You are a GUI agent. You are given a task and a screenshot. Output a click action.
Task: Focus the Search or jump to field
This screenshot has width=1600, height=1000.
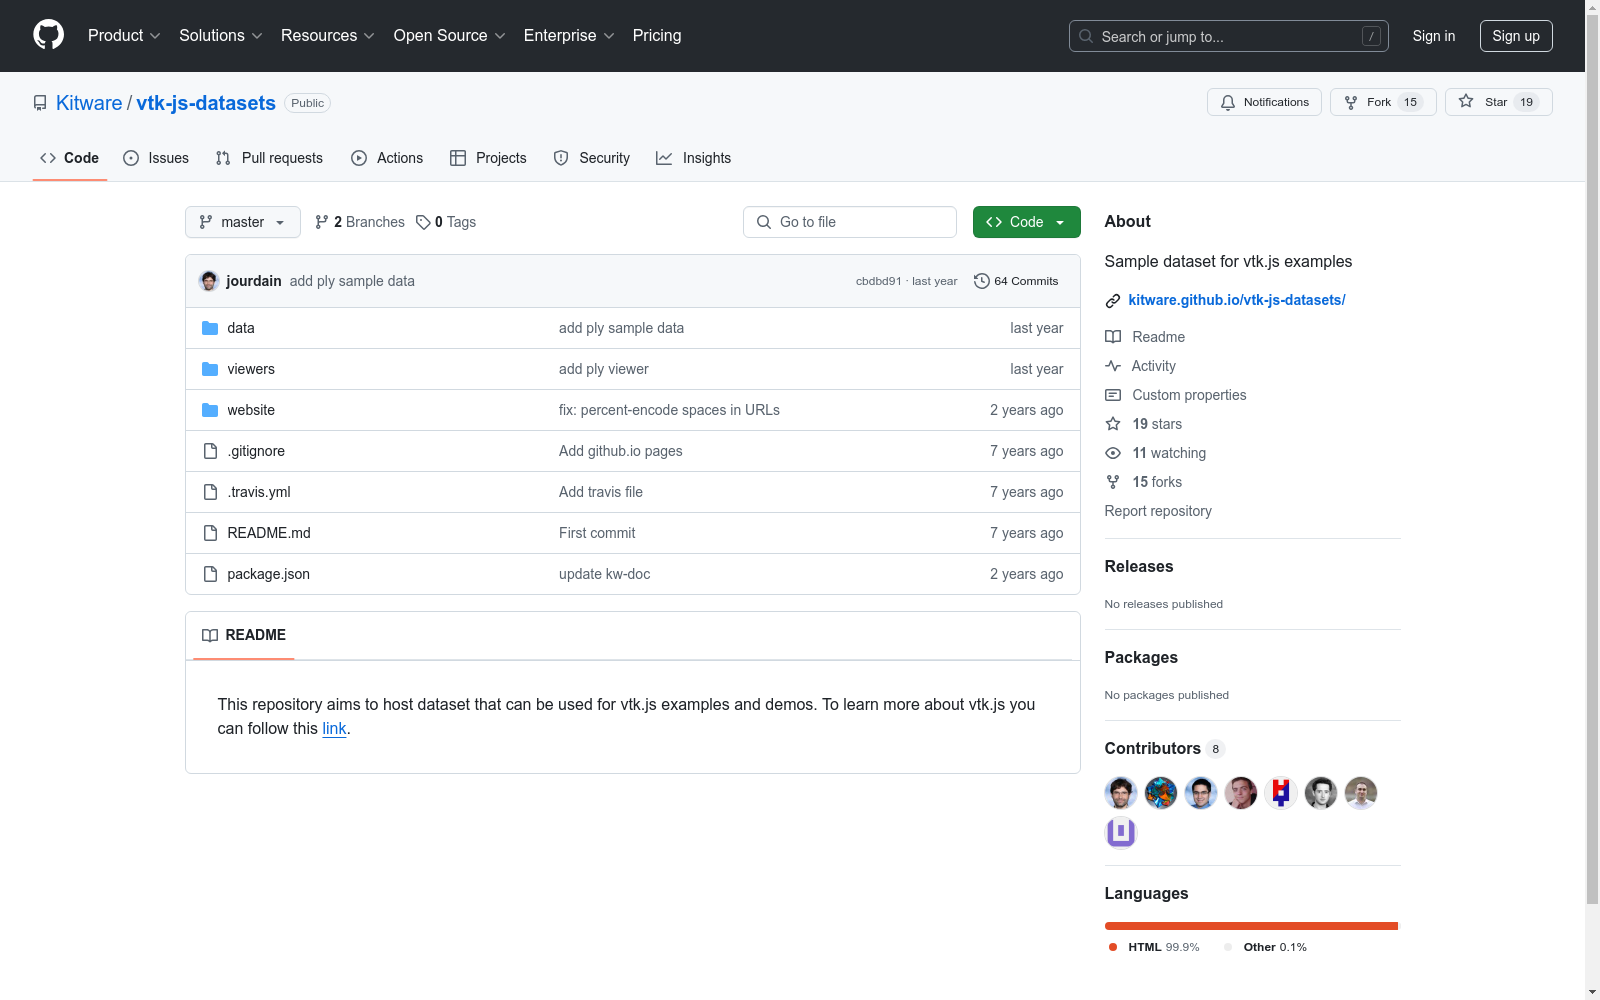[1229, 36]
